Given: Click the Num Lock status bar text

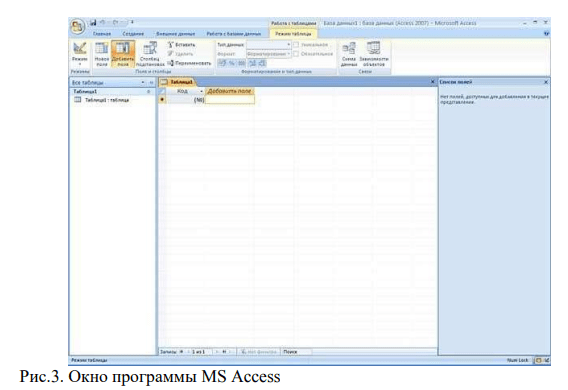Looking at the screenshot, I should click(x=518, y=360).
